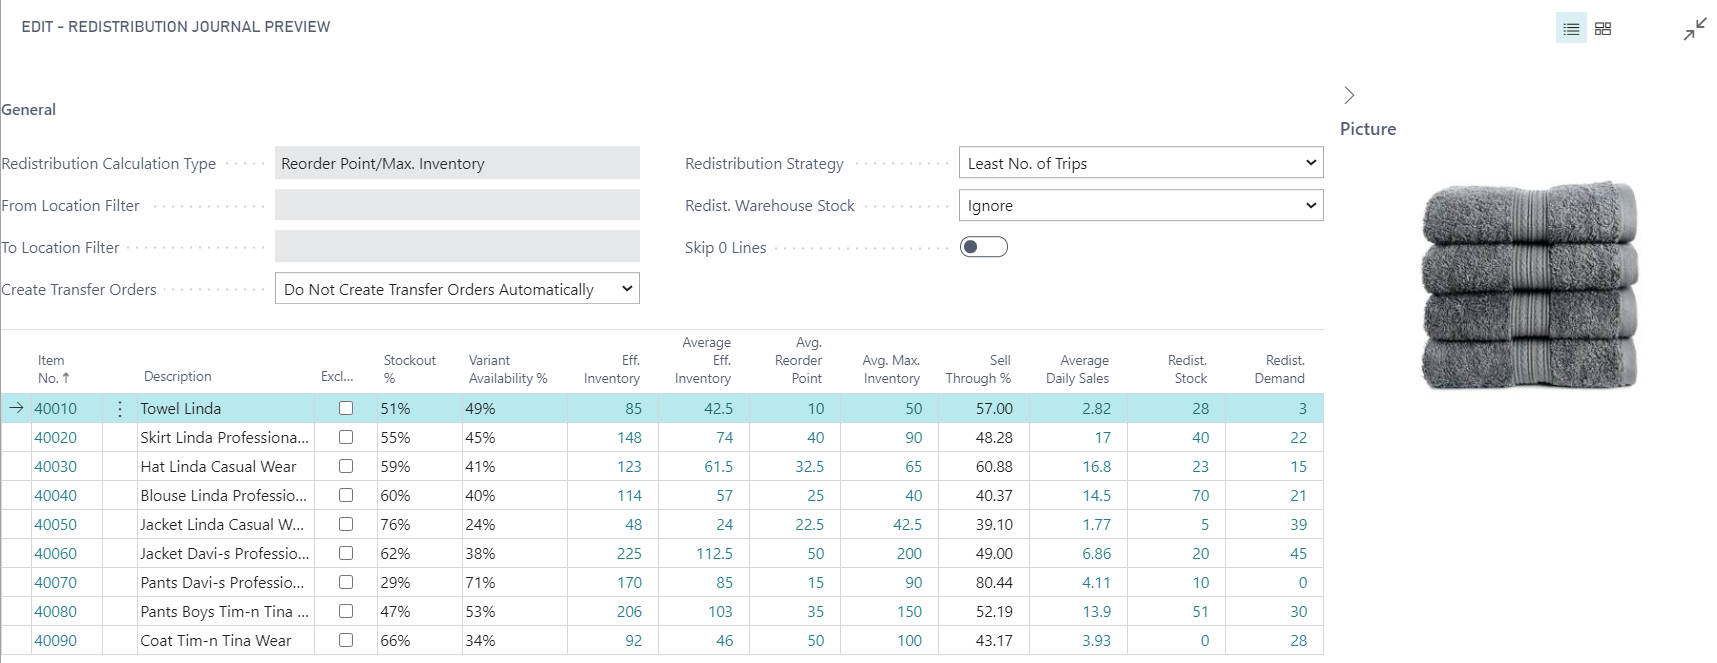Click the General section heading

pyautogui.click(x=29, y=110)
